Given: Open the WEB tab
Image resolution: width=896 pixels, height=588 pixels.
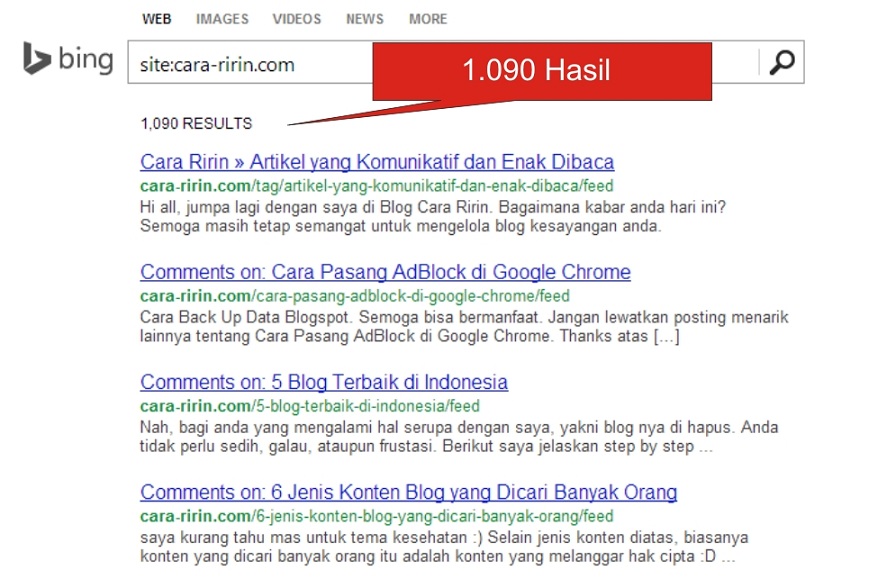Looking at the screenshot, I should tap(157, 19).
